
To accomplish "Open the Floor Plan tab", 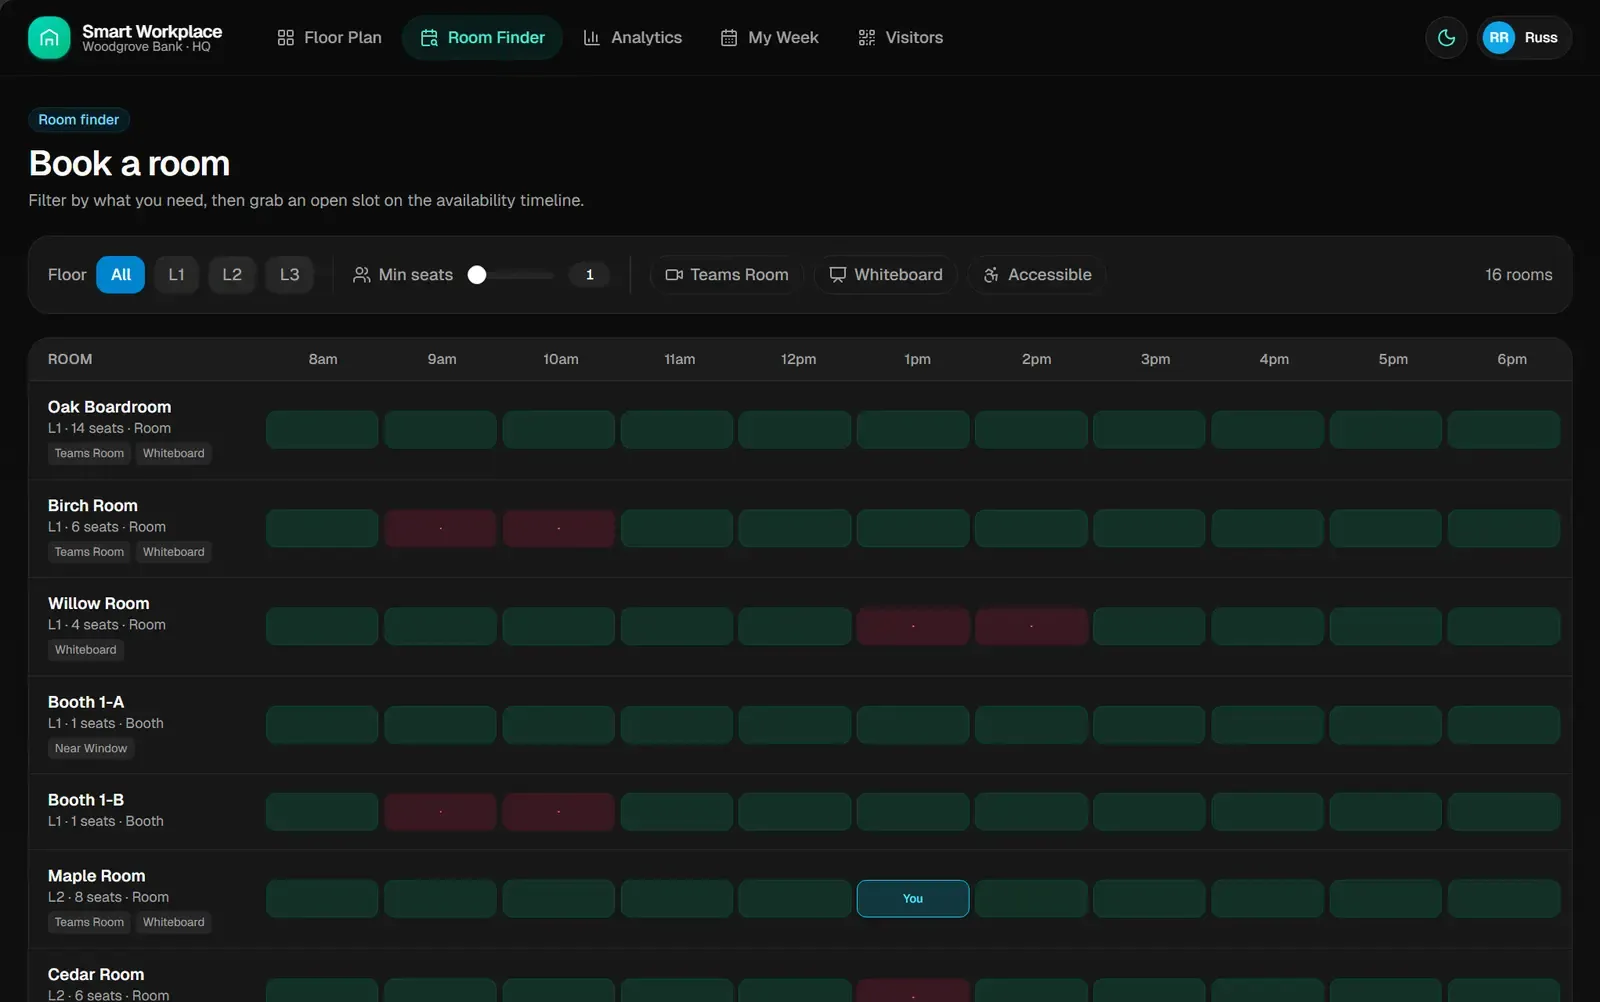I will point(329,38).
